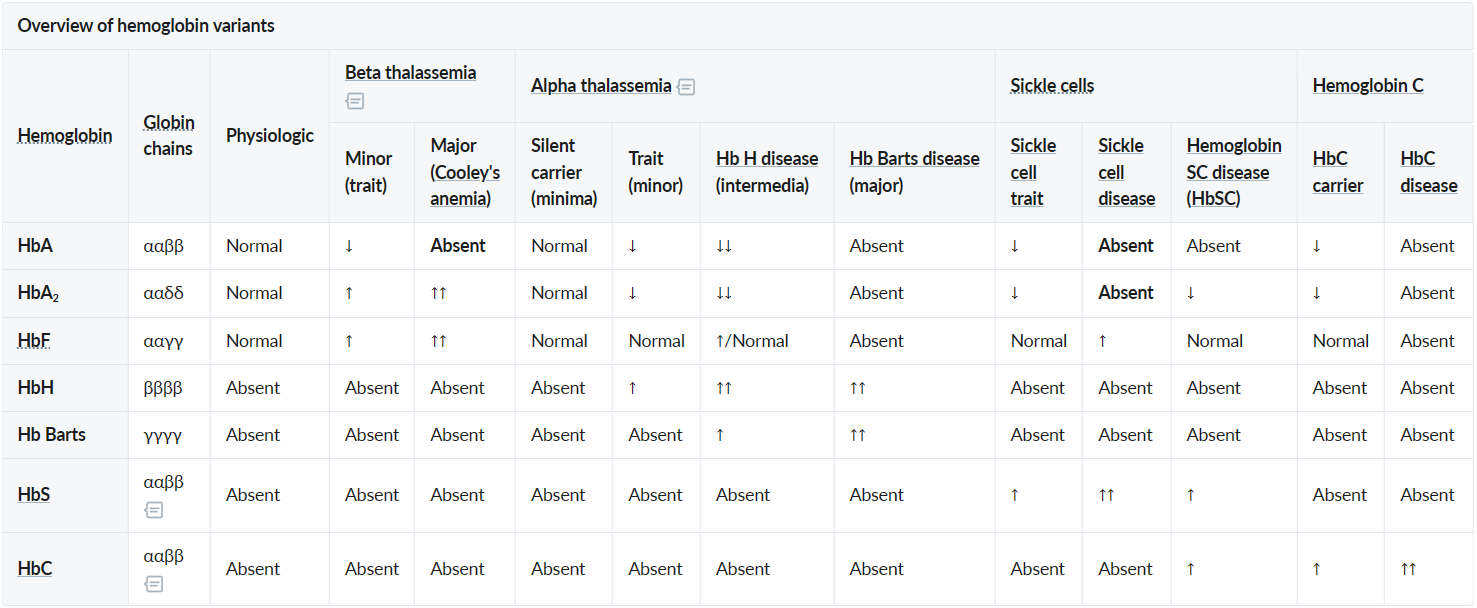Open the Sickle cells header link
The image size is (1477, 608).
1052,86
